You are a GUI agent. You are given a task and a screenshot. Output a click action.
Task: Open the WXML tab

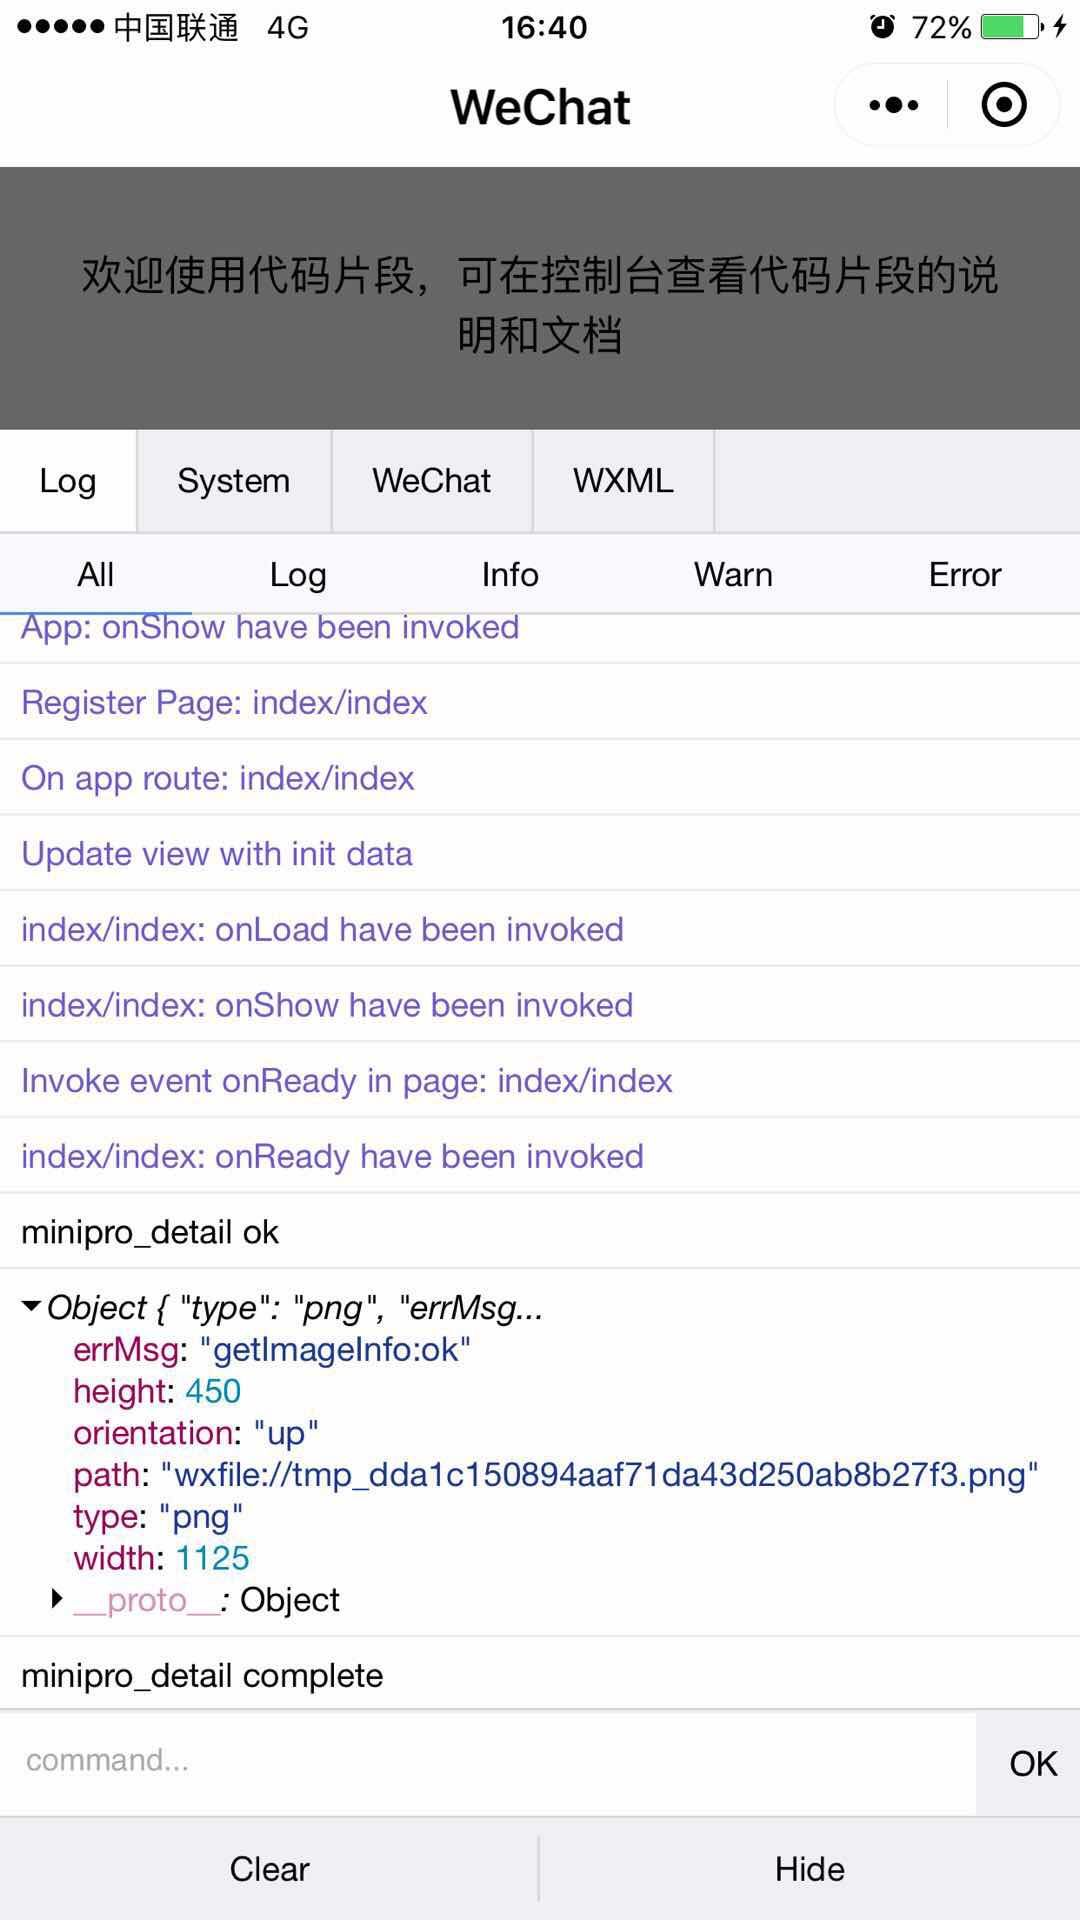tap(623, 481)
